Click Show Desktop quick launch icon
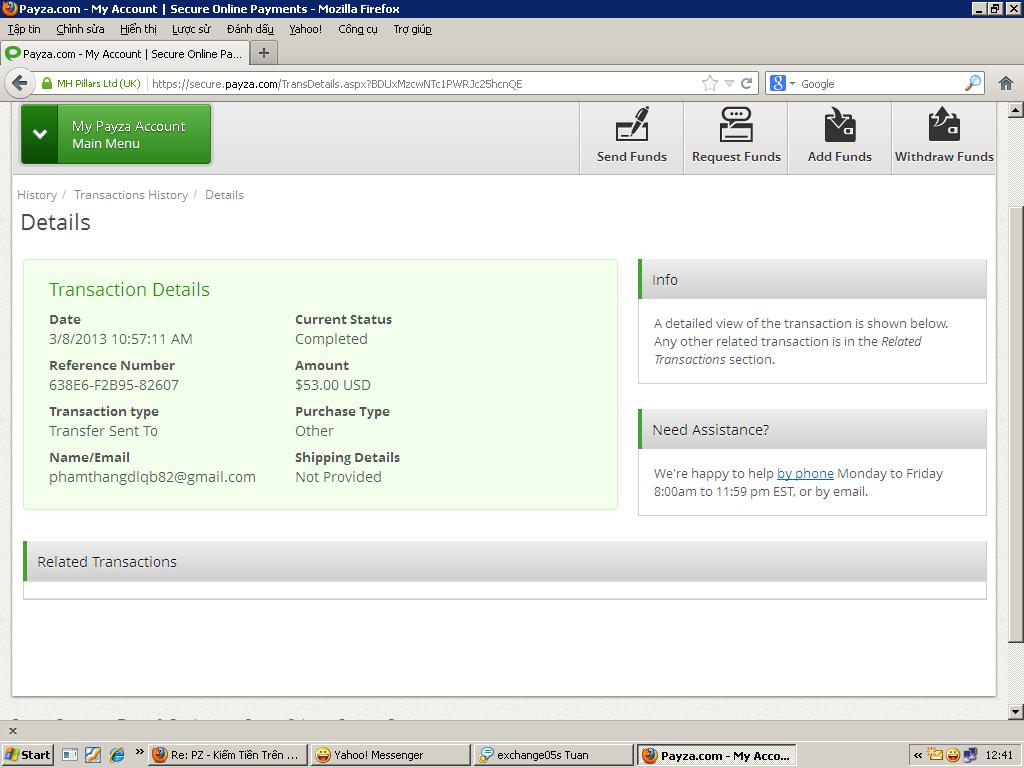1024x768 pixels. pos(70,755)
